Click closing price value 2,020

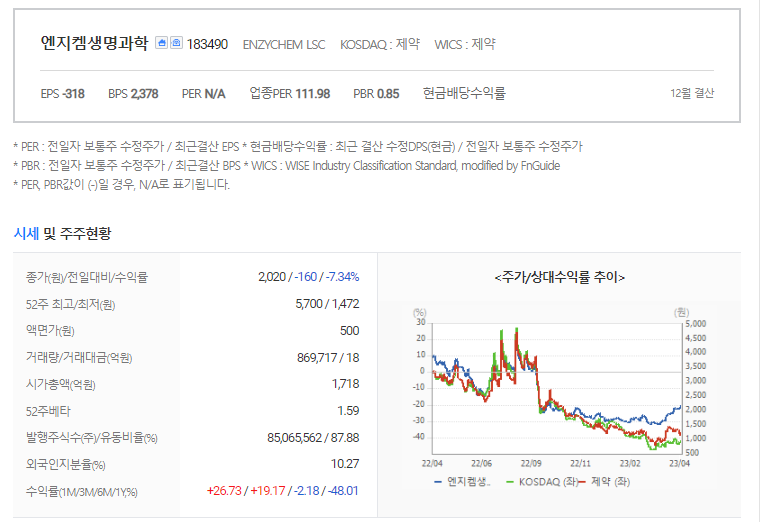click(272, 277)
